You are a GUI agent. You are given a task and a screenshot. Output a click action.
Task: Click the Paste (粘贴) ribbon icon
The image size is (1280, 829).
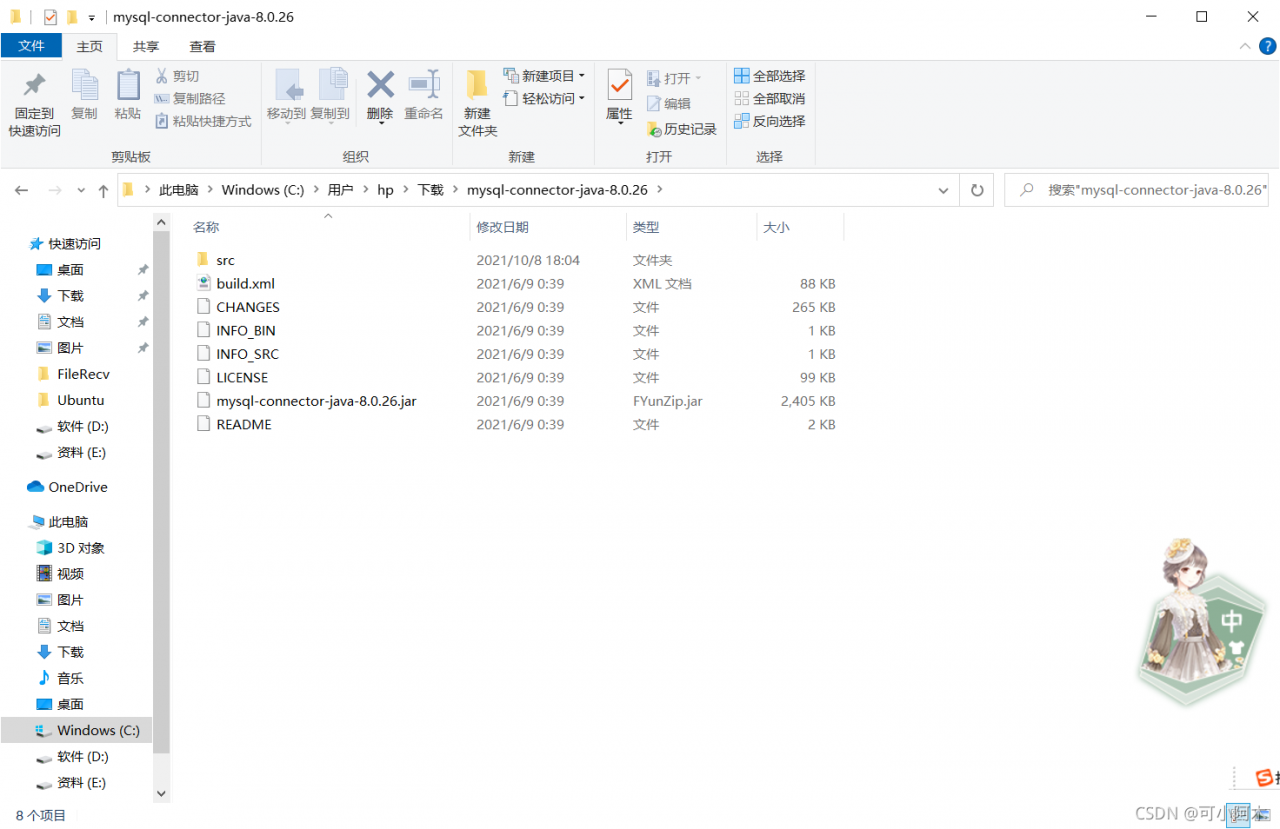point(127,85)
